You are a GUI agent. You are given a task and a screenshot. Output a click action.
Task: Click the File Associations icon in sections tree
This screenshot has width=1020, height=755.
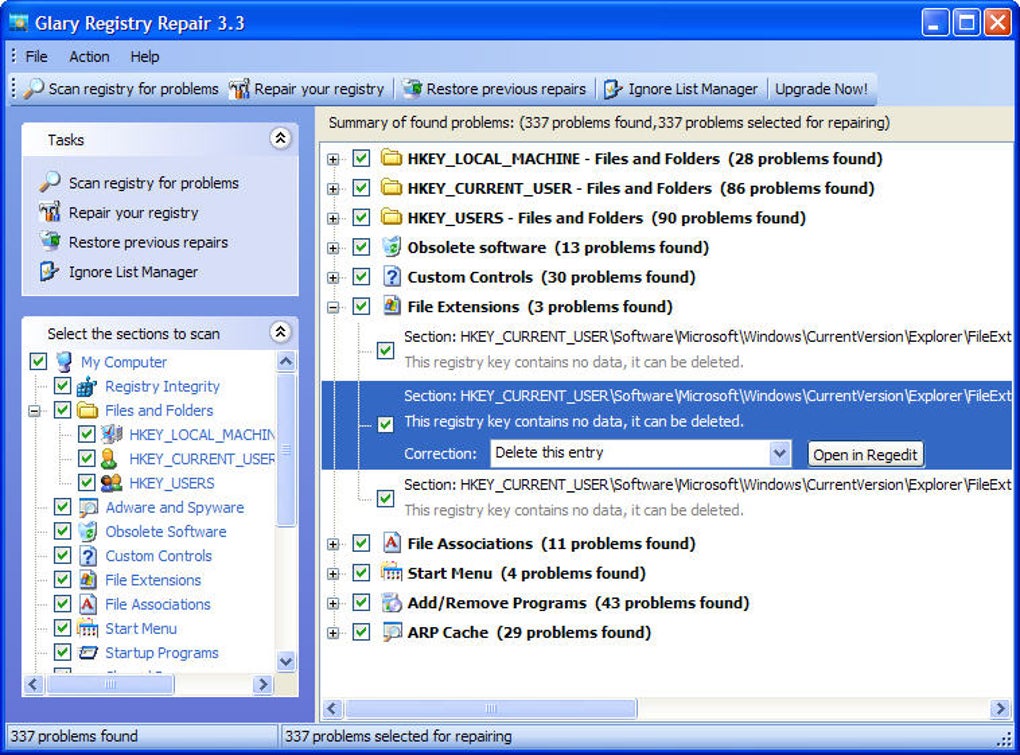(x=88, y=604)
